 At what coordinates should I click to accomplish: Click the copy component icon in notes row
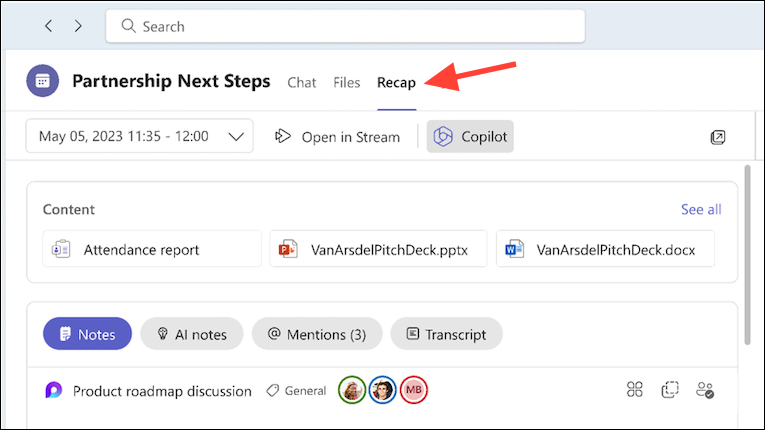tap(670, 390)
